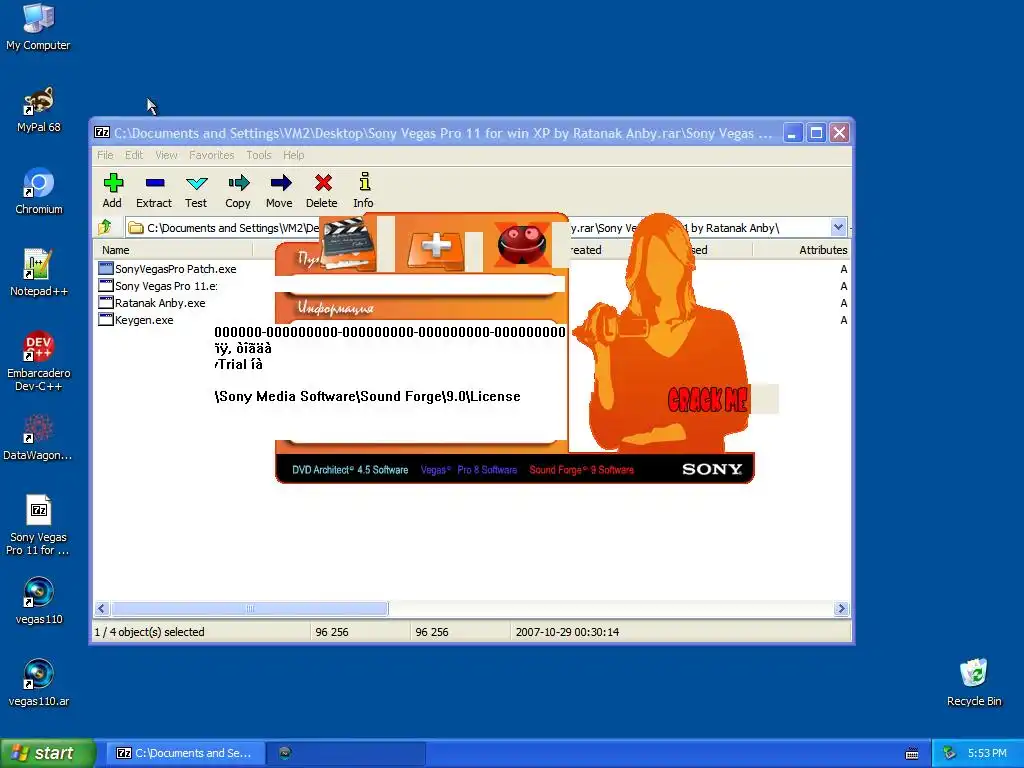Click the horizontal scrollbar thumb
The image size is (1024, 768).
[249, 608]
